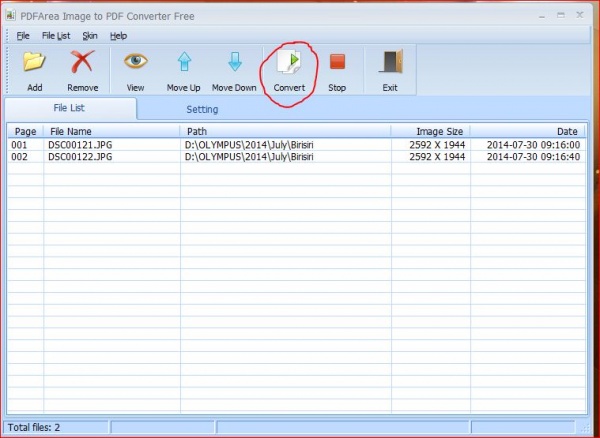Sort by the Image Size column header

tap(431, 132)
